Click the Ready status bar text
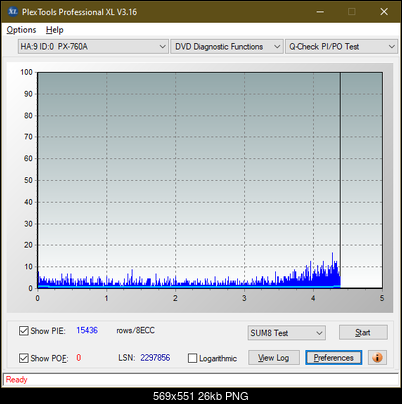Image resolution: width=402 pixels, height=404 pixels. pyautogui.click(x=16, y=380)
